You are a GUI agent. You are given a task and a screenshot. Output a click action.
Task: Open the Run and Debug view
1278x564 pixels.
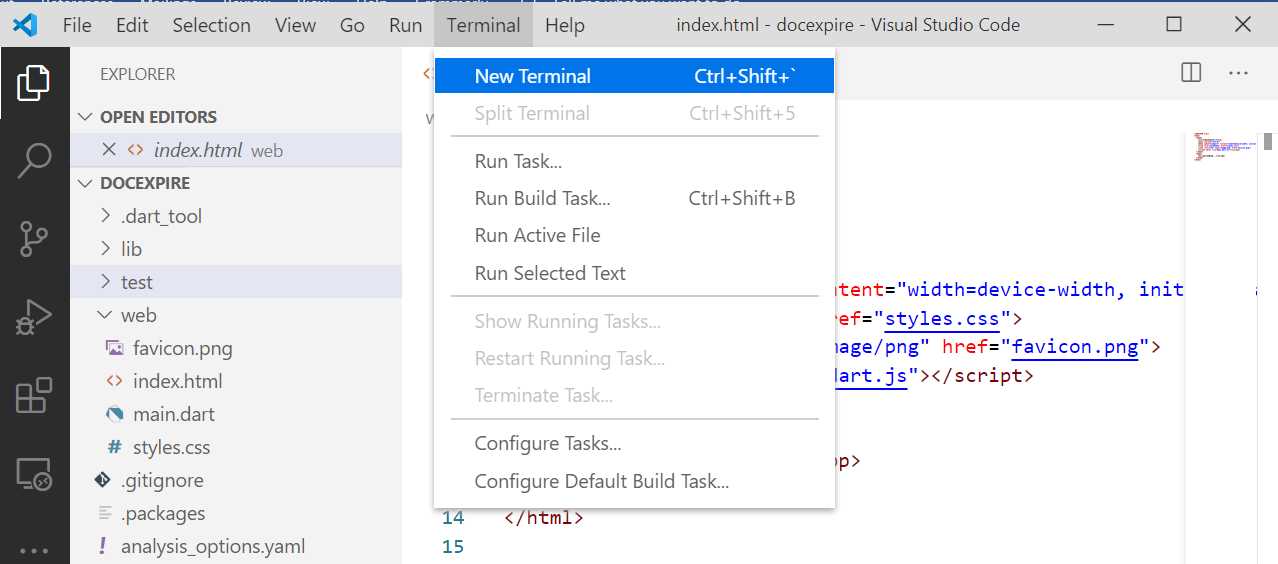pos(34,318)
